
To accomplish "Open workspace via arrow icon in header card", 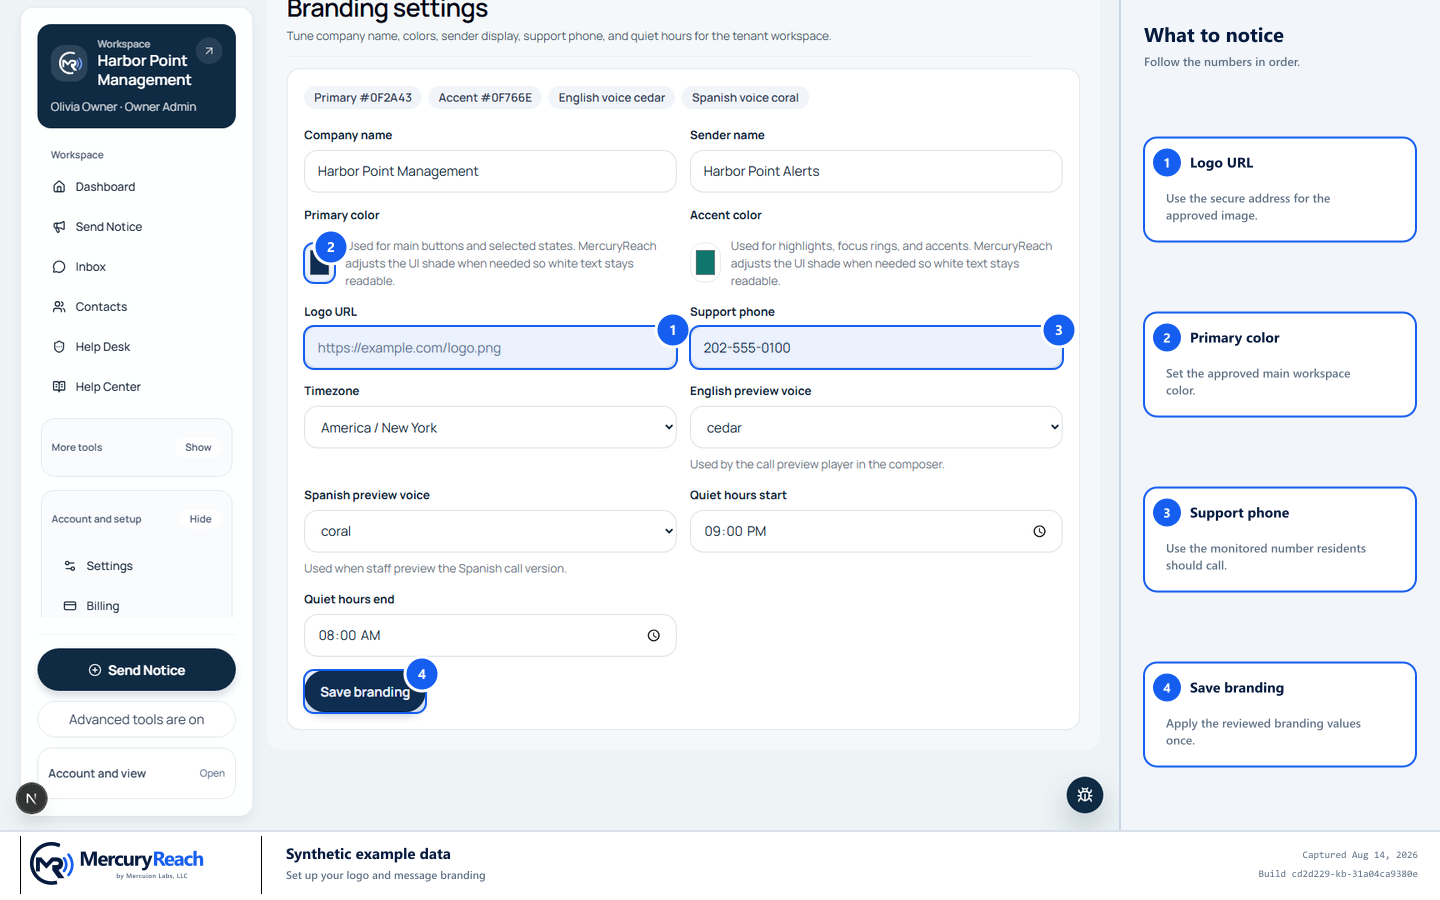I will coord(209,51).
